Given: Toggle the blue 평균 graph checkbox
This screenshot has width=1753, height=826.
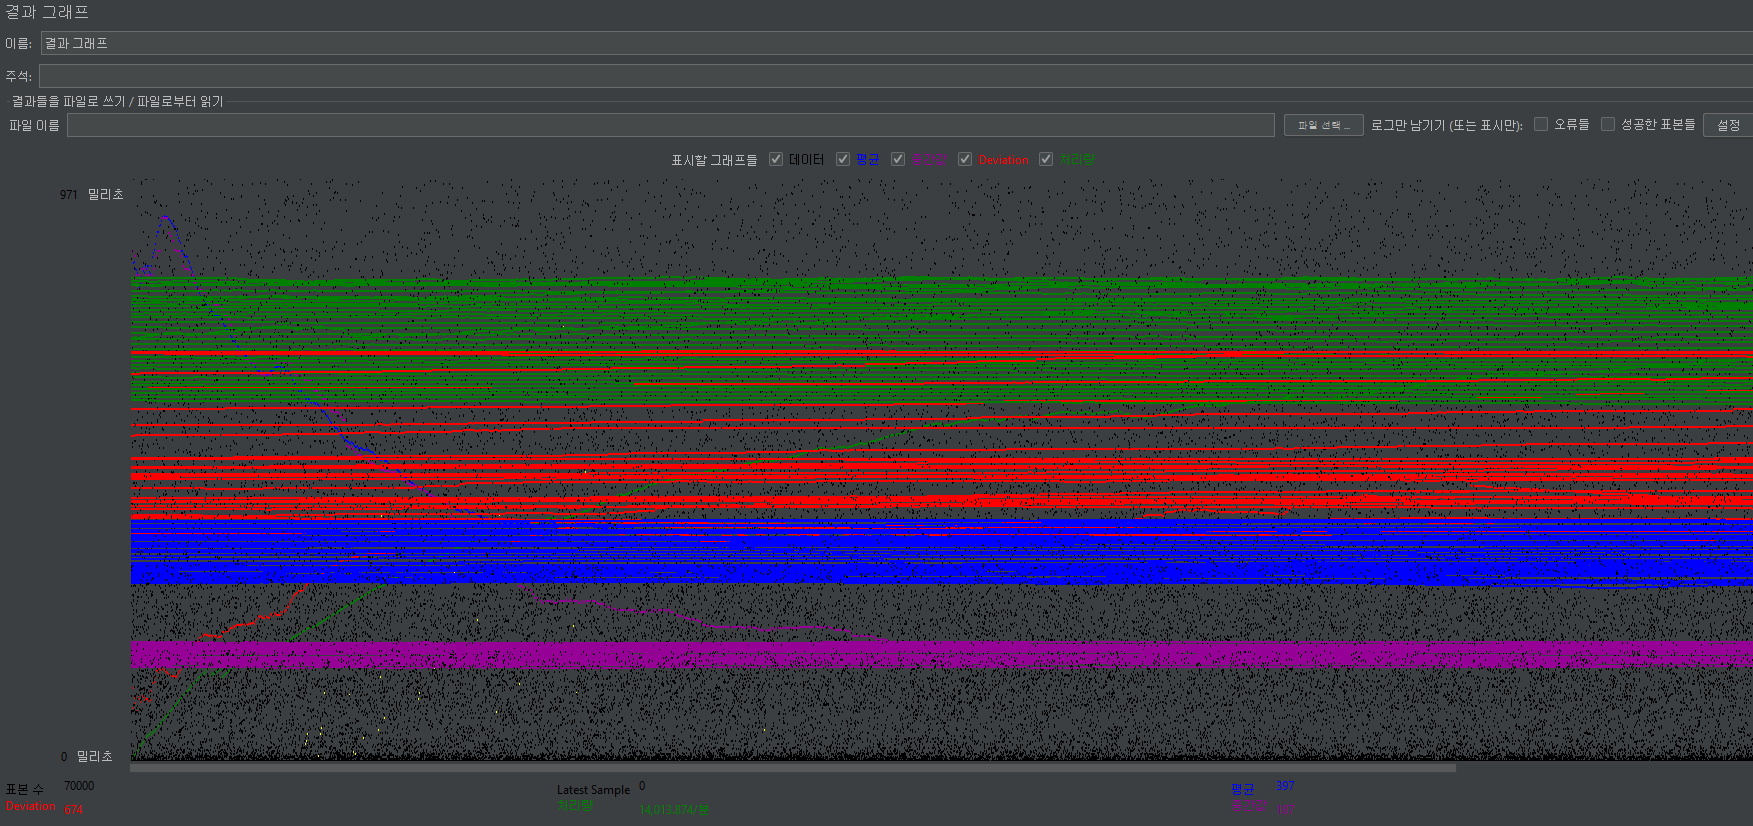Looking at the screenshot, I should 843,159.
